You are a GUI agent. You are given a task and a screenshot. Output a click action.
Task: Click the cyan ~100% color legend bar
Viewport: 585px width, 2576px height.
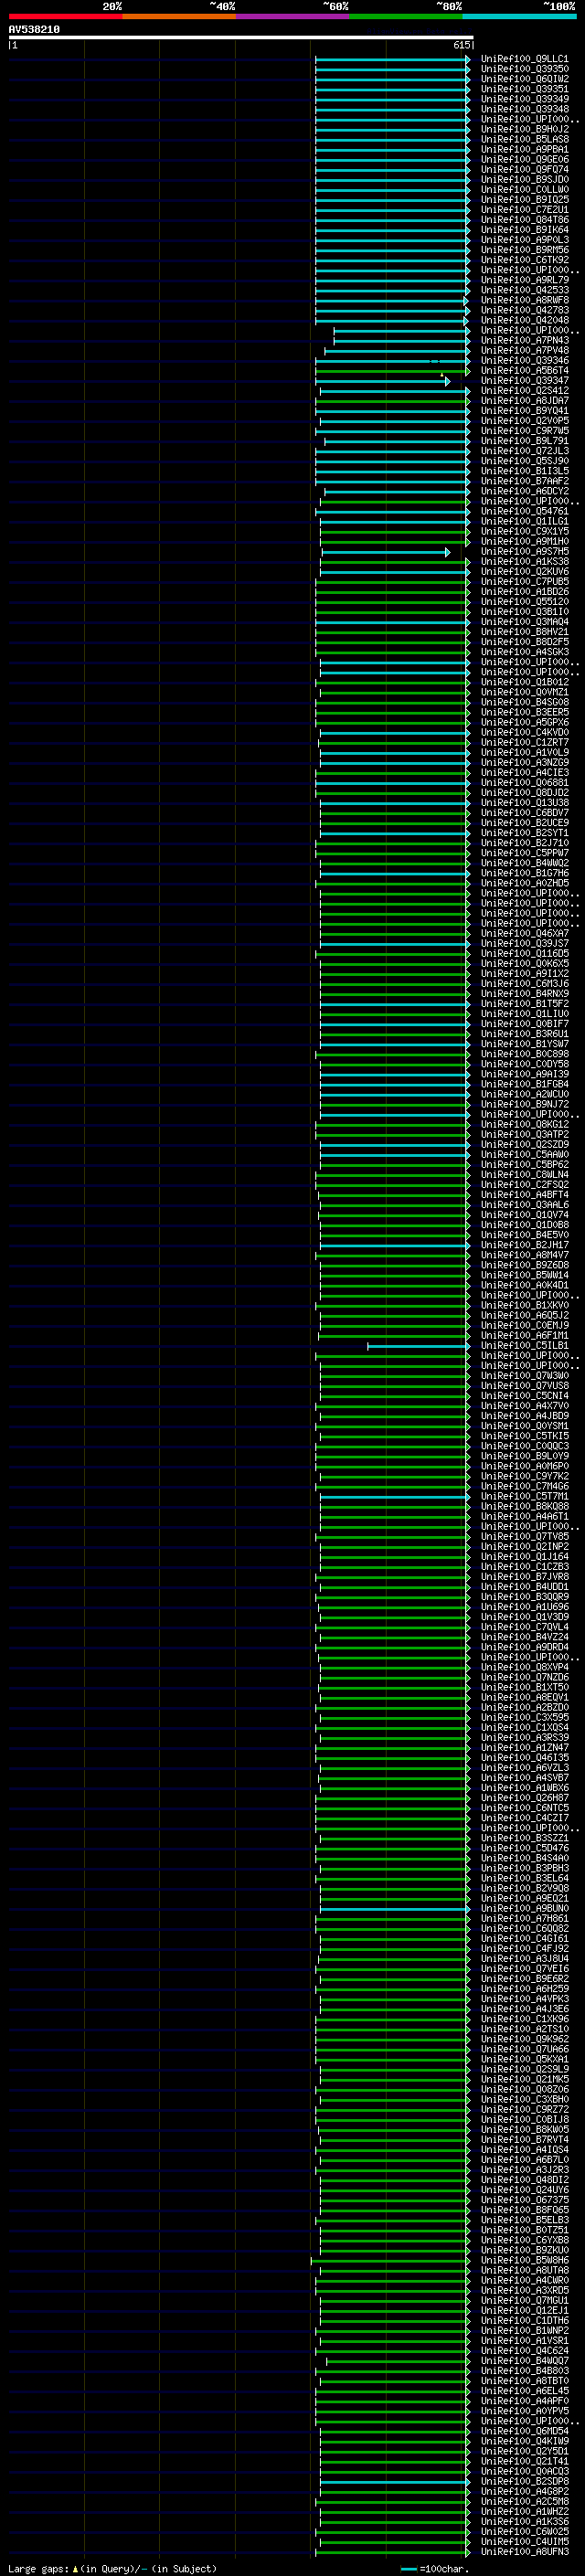[519, 16]
